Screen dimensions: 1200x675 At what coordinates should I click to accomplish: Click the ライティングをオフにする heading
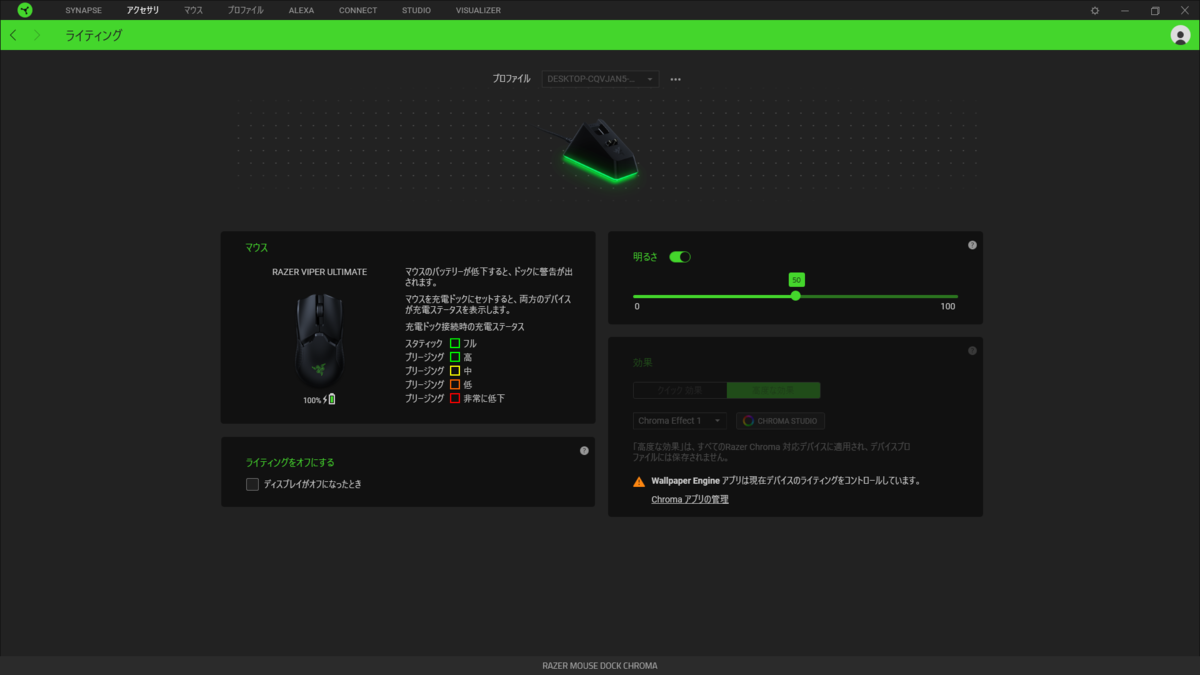click(x=290, y=463)
